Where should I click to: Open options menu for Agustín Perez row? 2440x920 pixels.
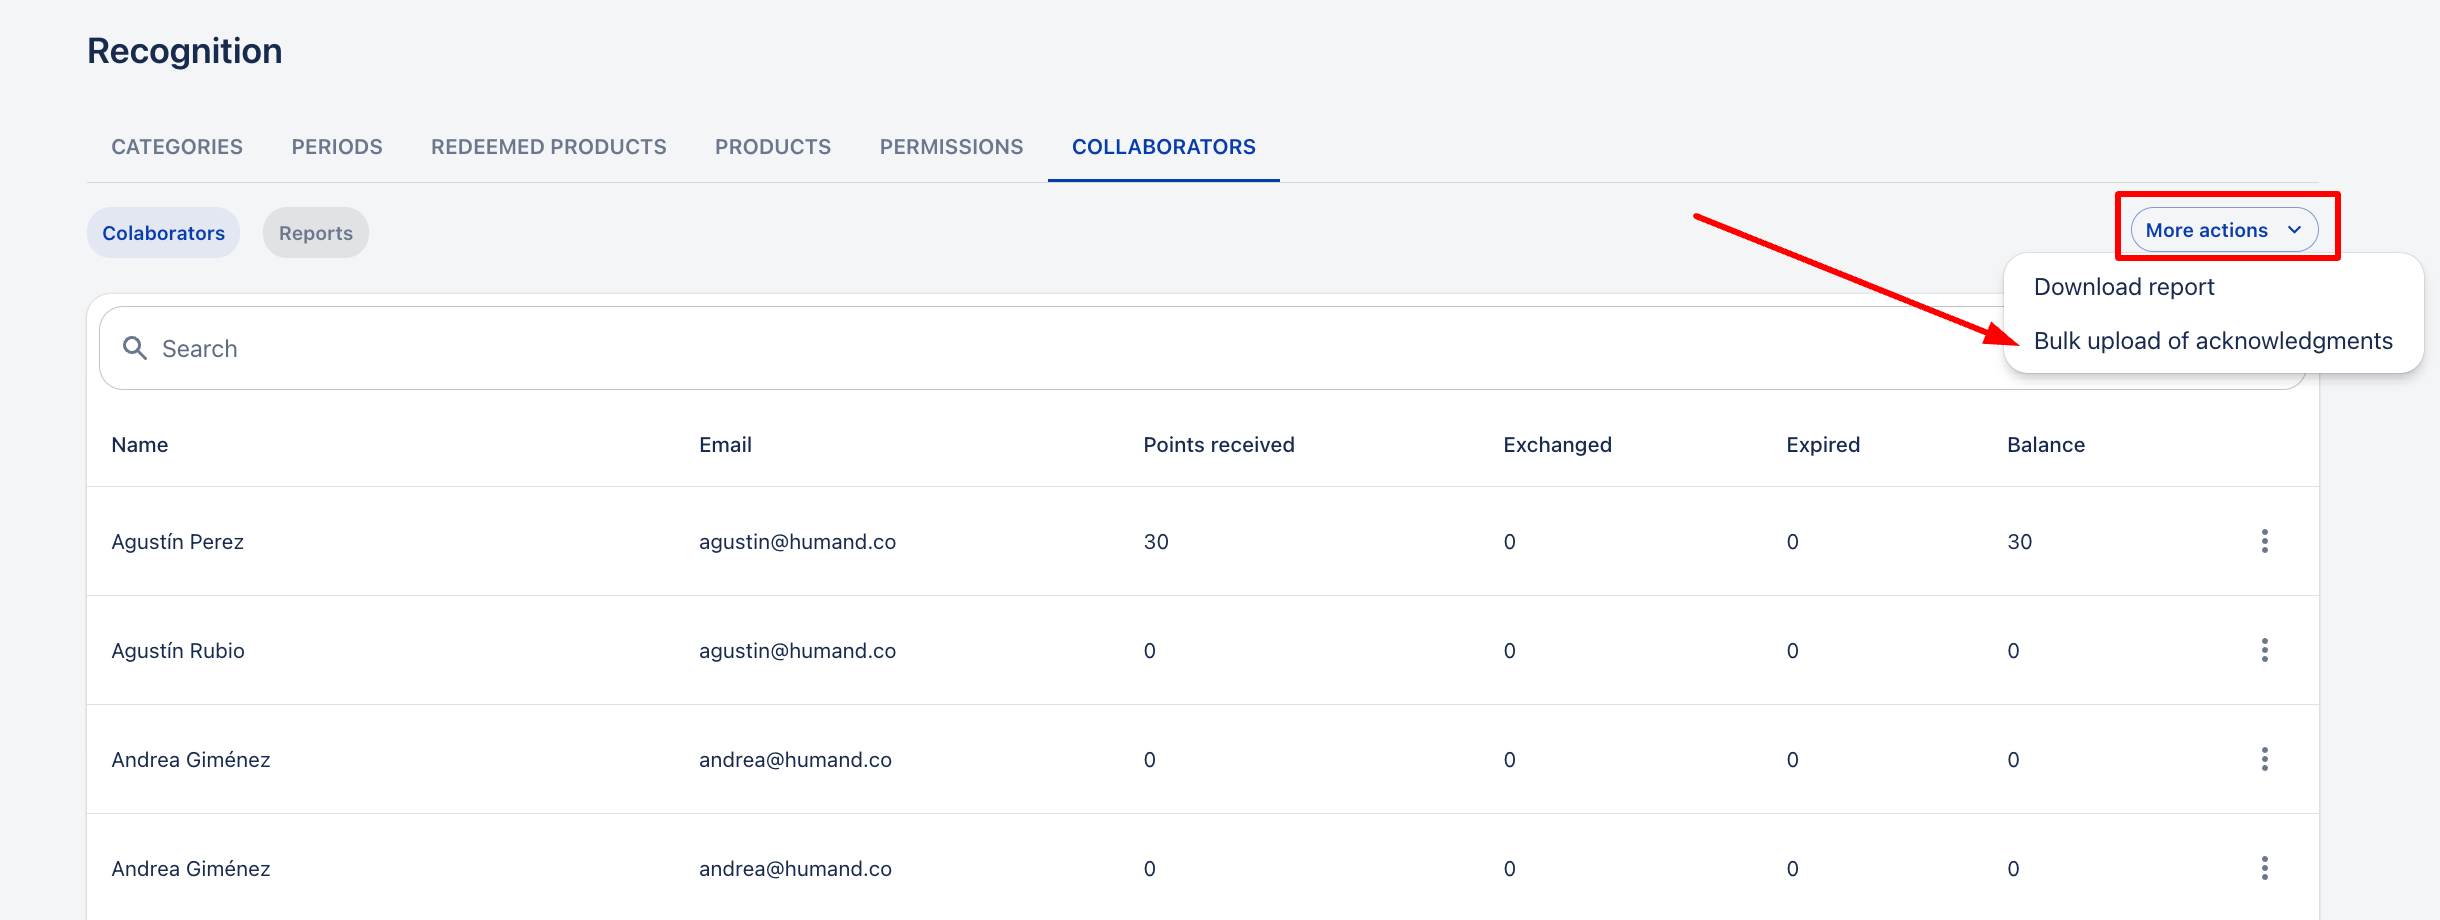(2264, 541)
